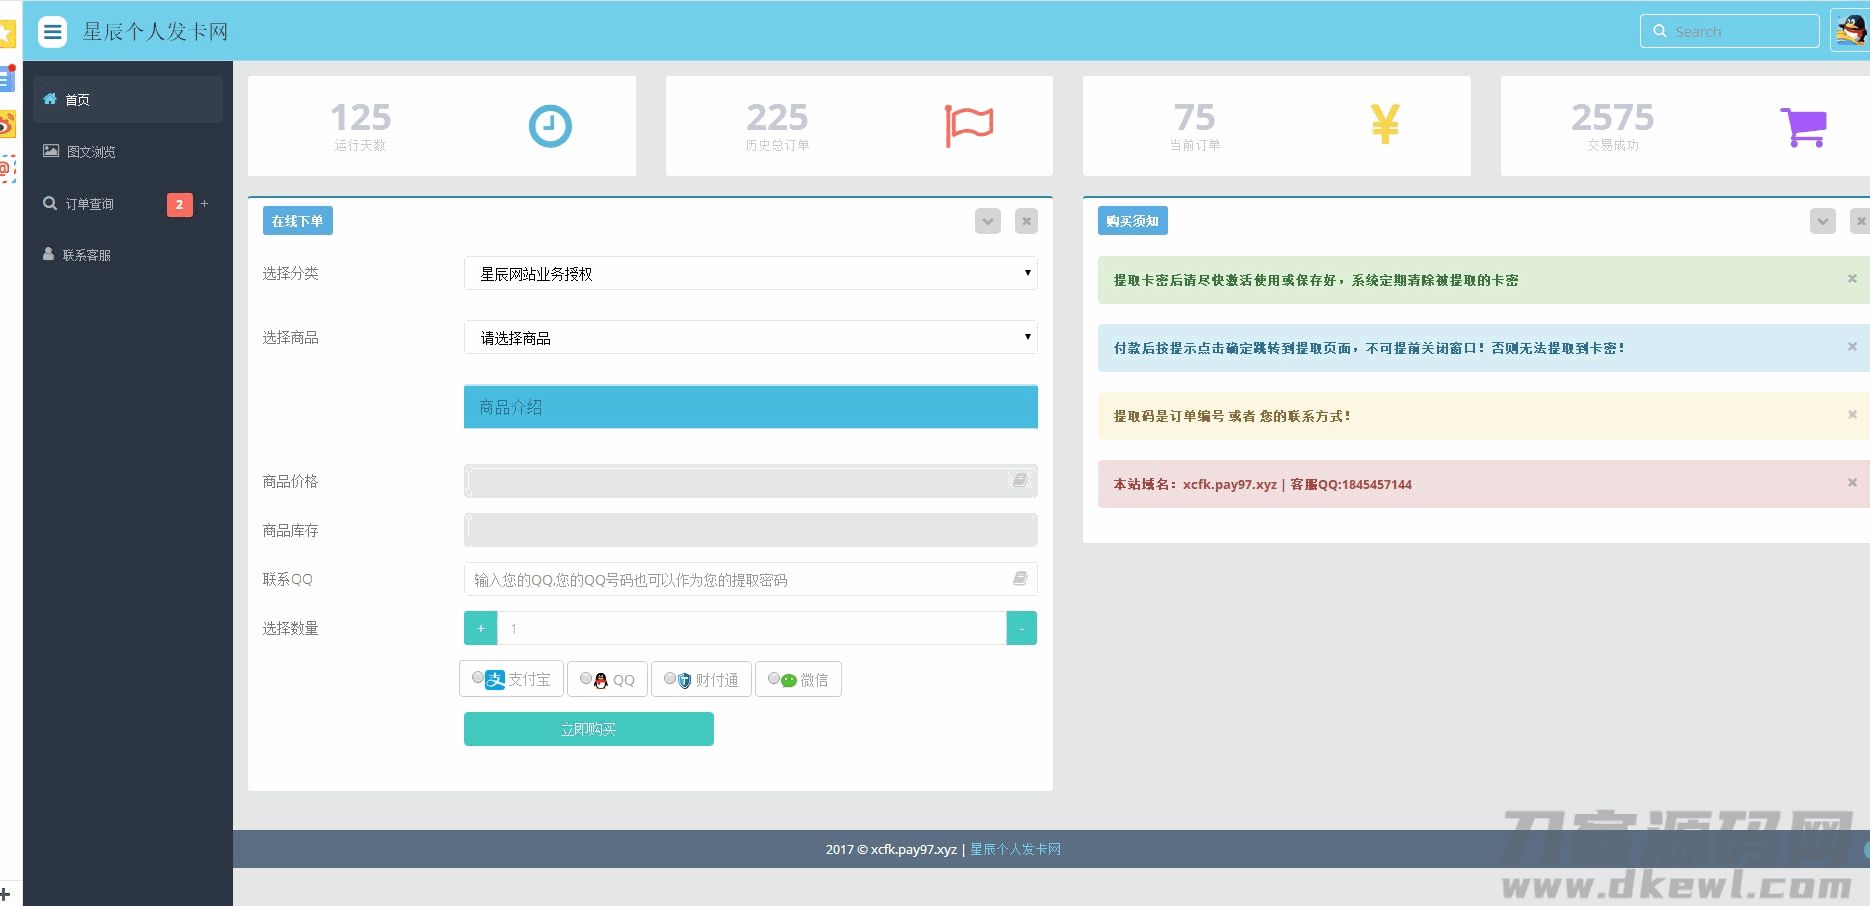The height and width of the screenshot is (906, 1870).
Task: Select 支付宝 payment radio option
Action: 479,678
